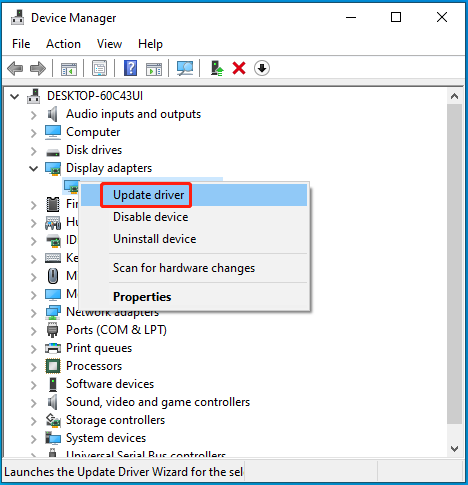Click the Processors chip icon
The image size is (468, 485).
coord(53,366)
